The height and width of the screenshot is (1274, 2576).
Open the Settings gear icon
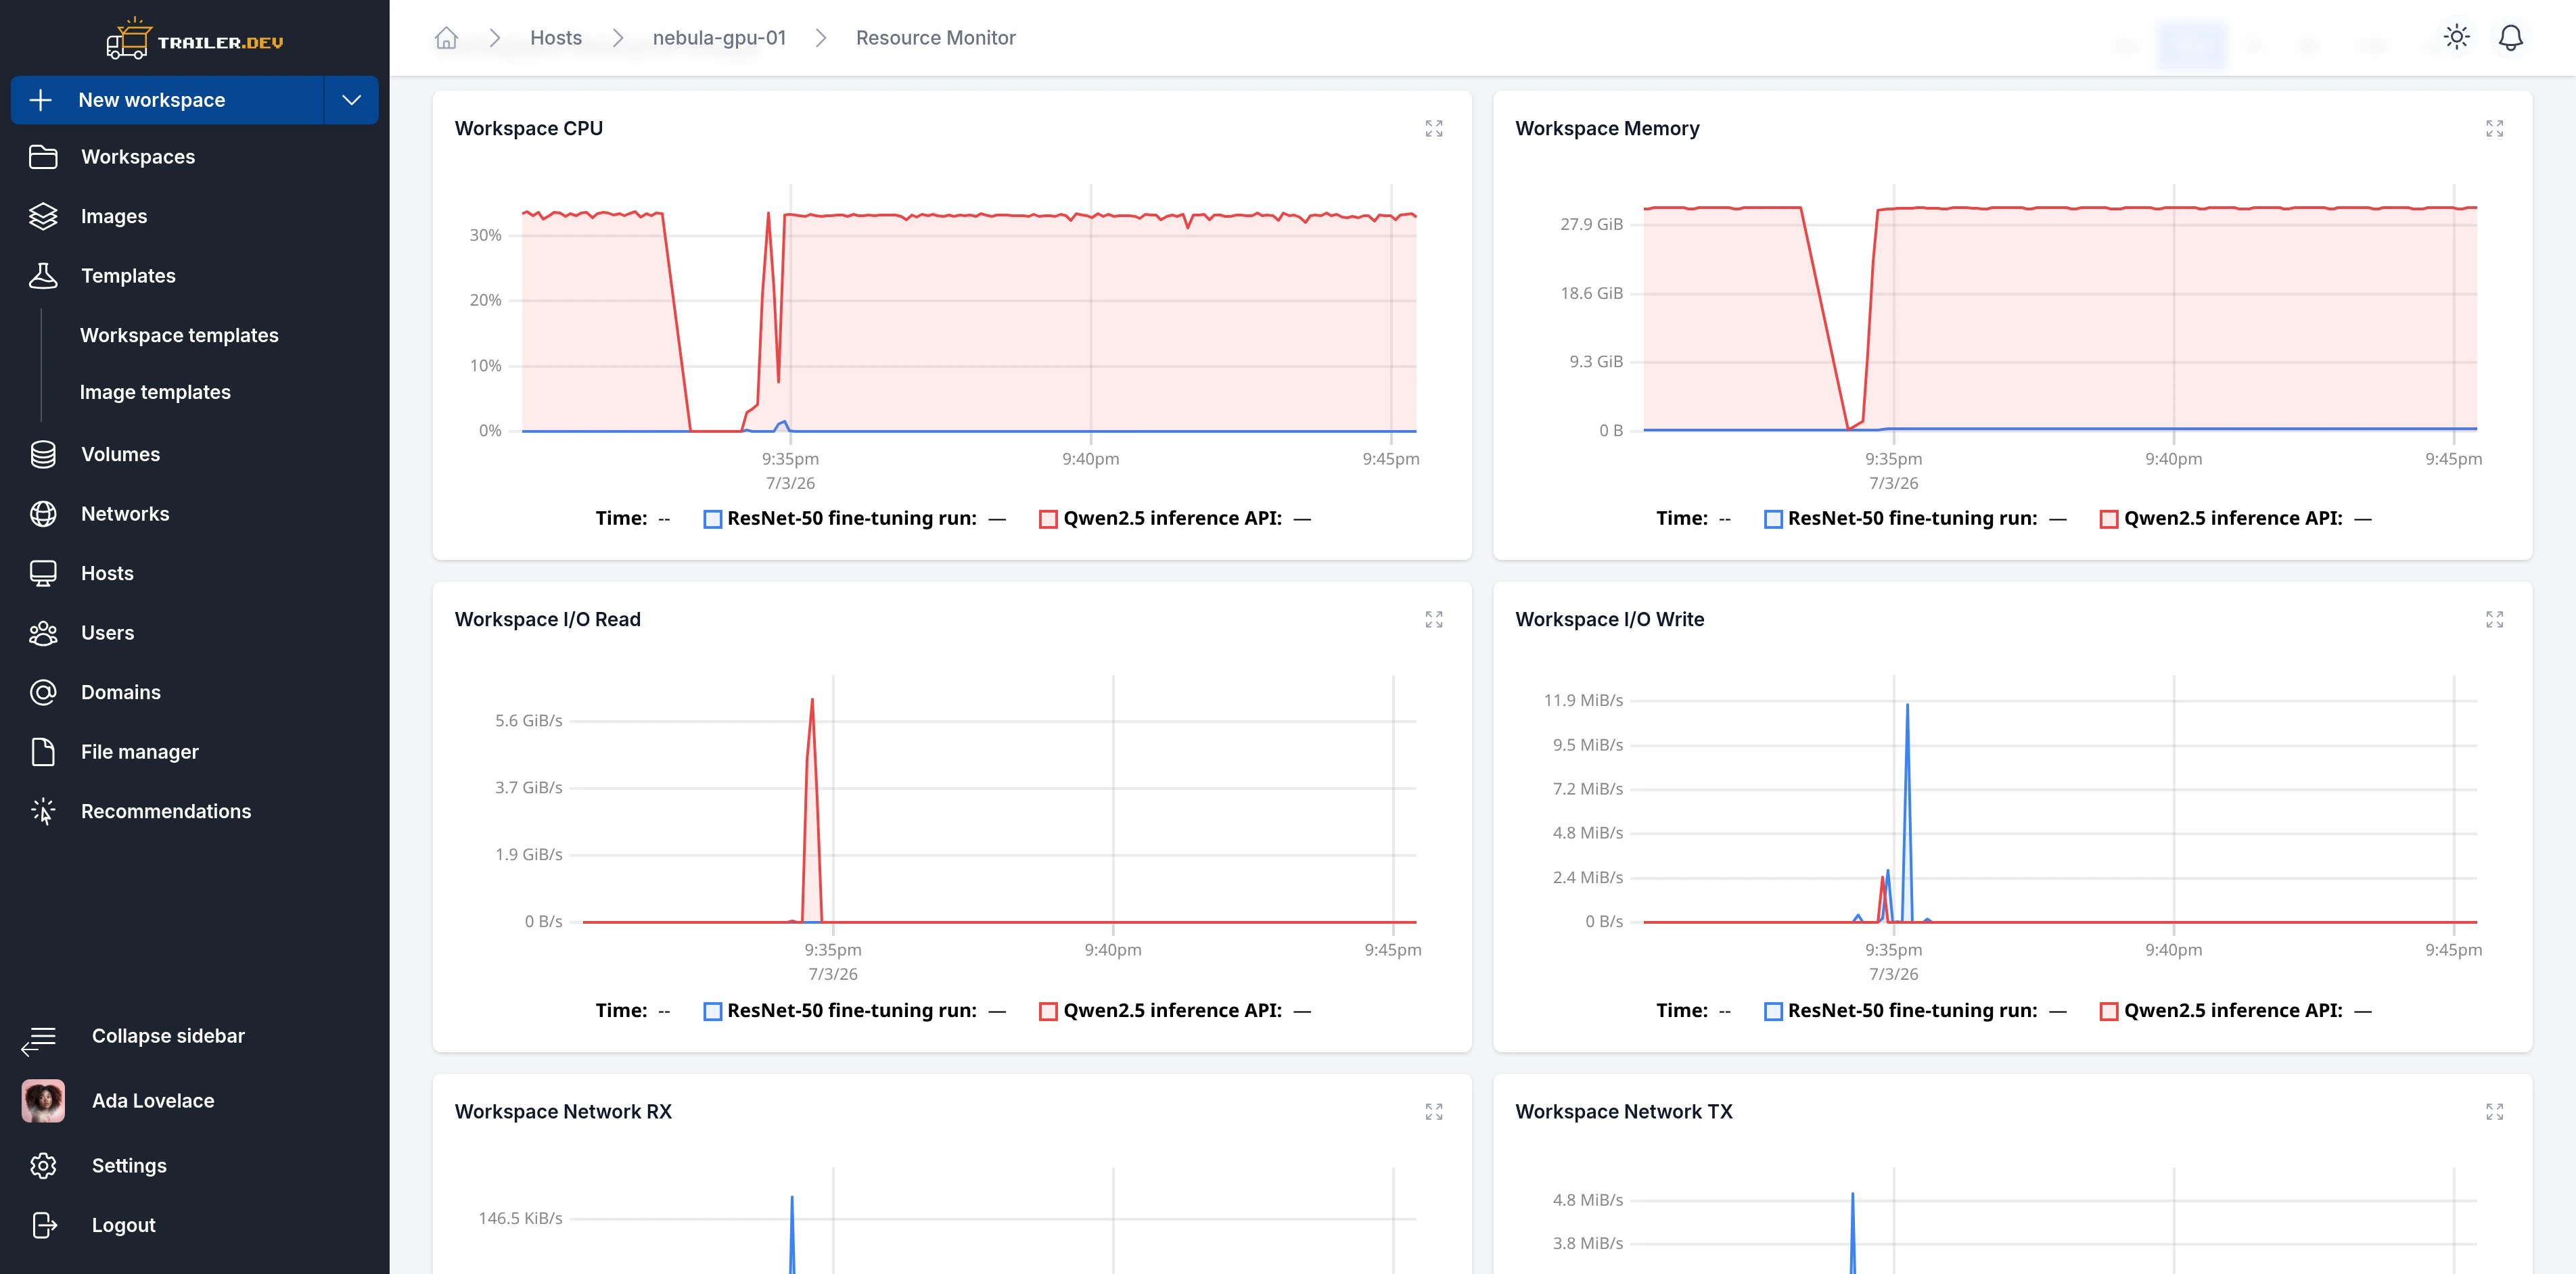[x=43, y=1166]
